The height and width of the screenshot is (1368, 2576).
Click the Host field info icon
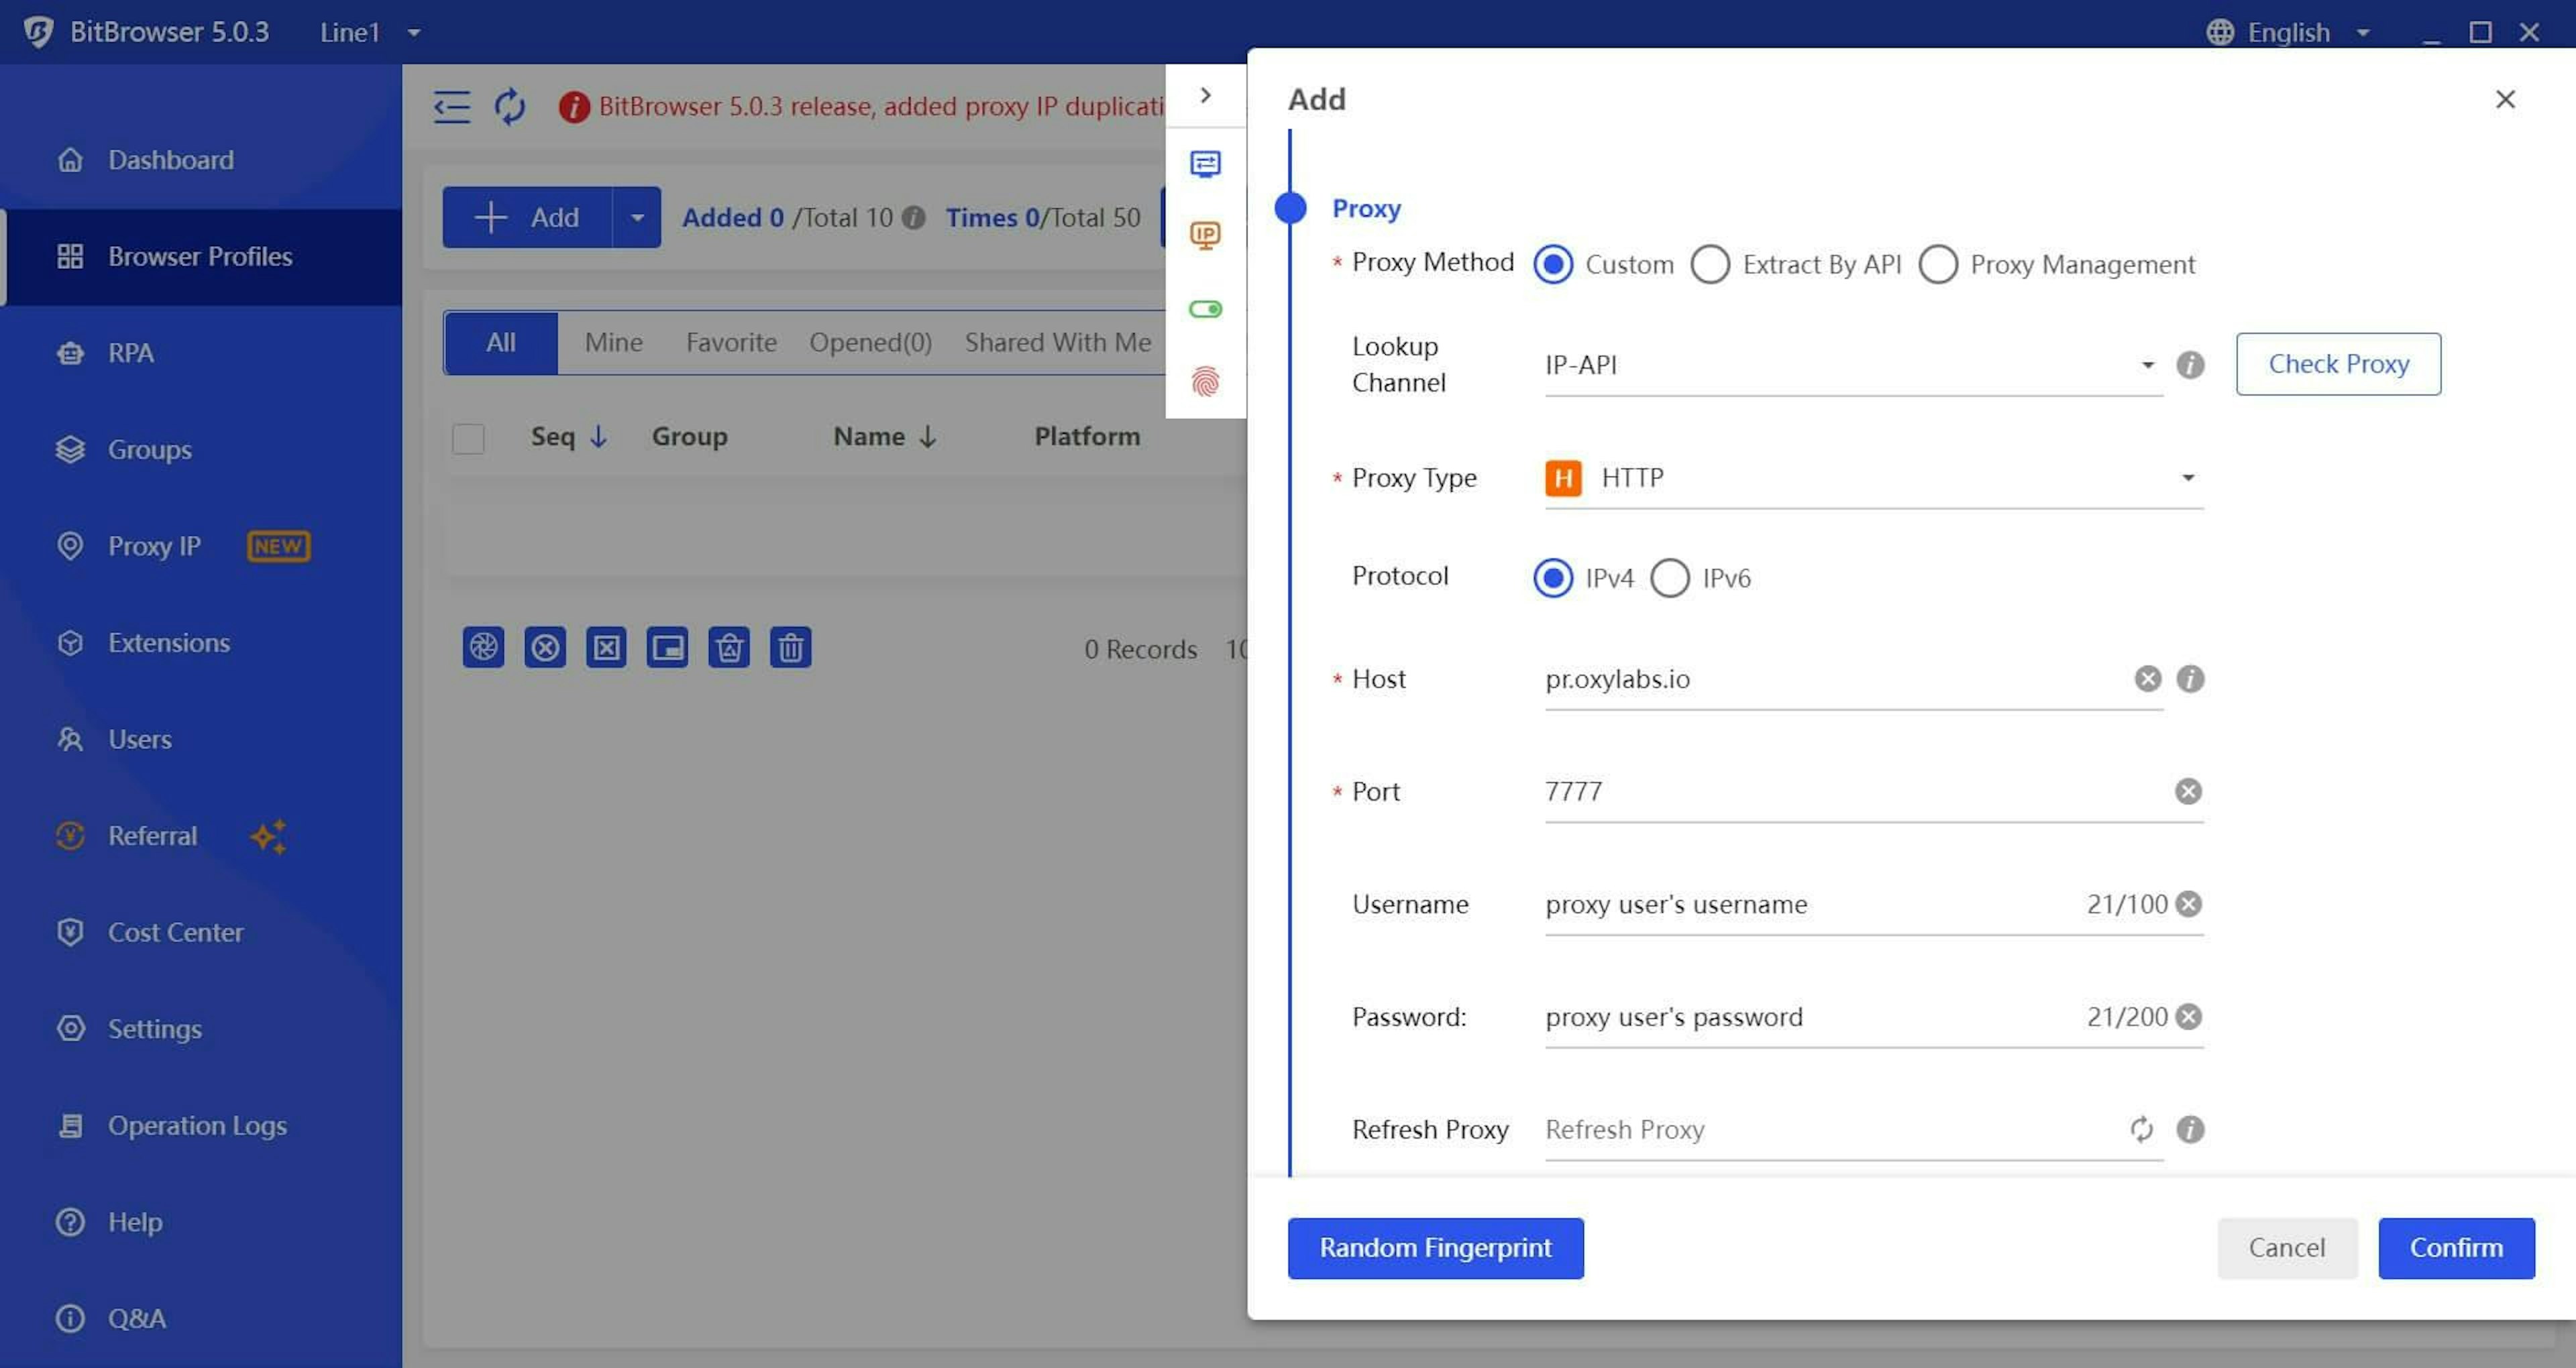pos(2190,679)
